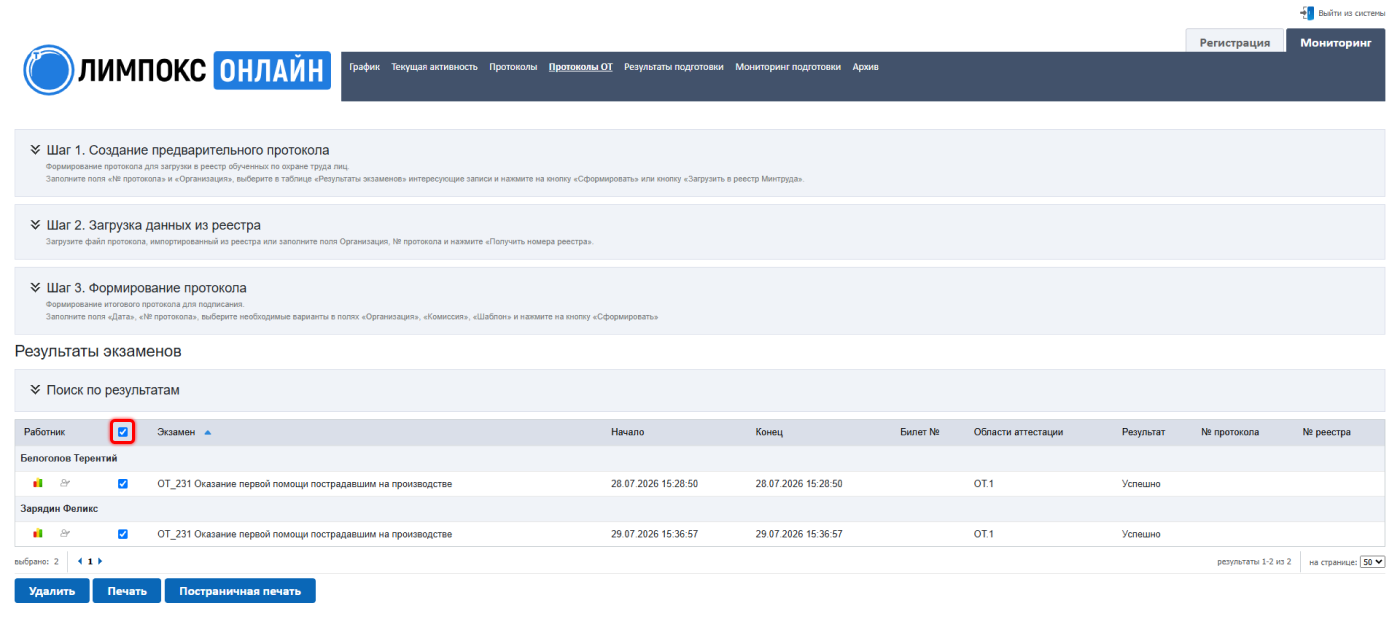Open the results-per-page dropdown showing 50
Image resolution: width=1400 pixels, height=625 pixels.
(1374, 562)
